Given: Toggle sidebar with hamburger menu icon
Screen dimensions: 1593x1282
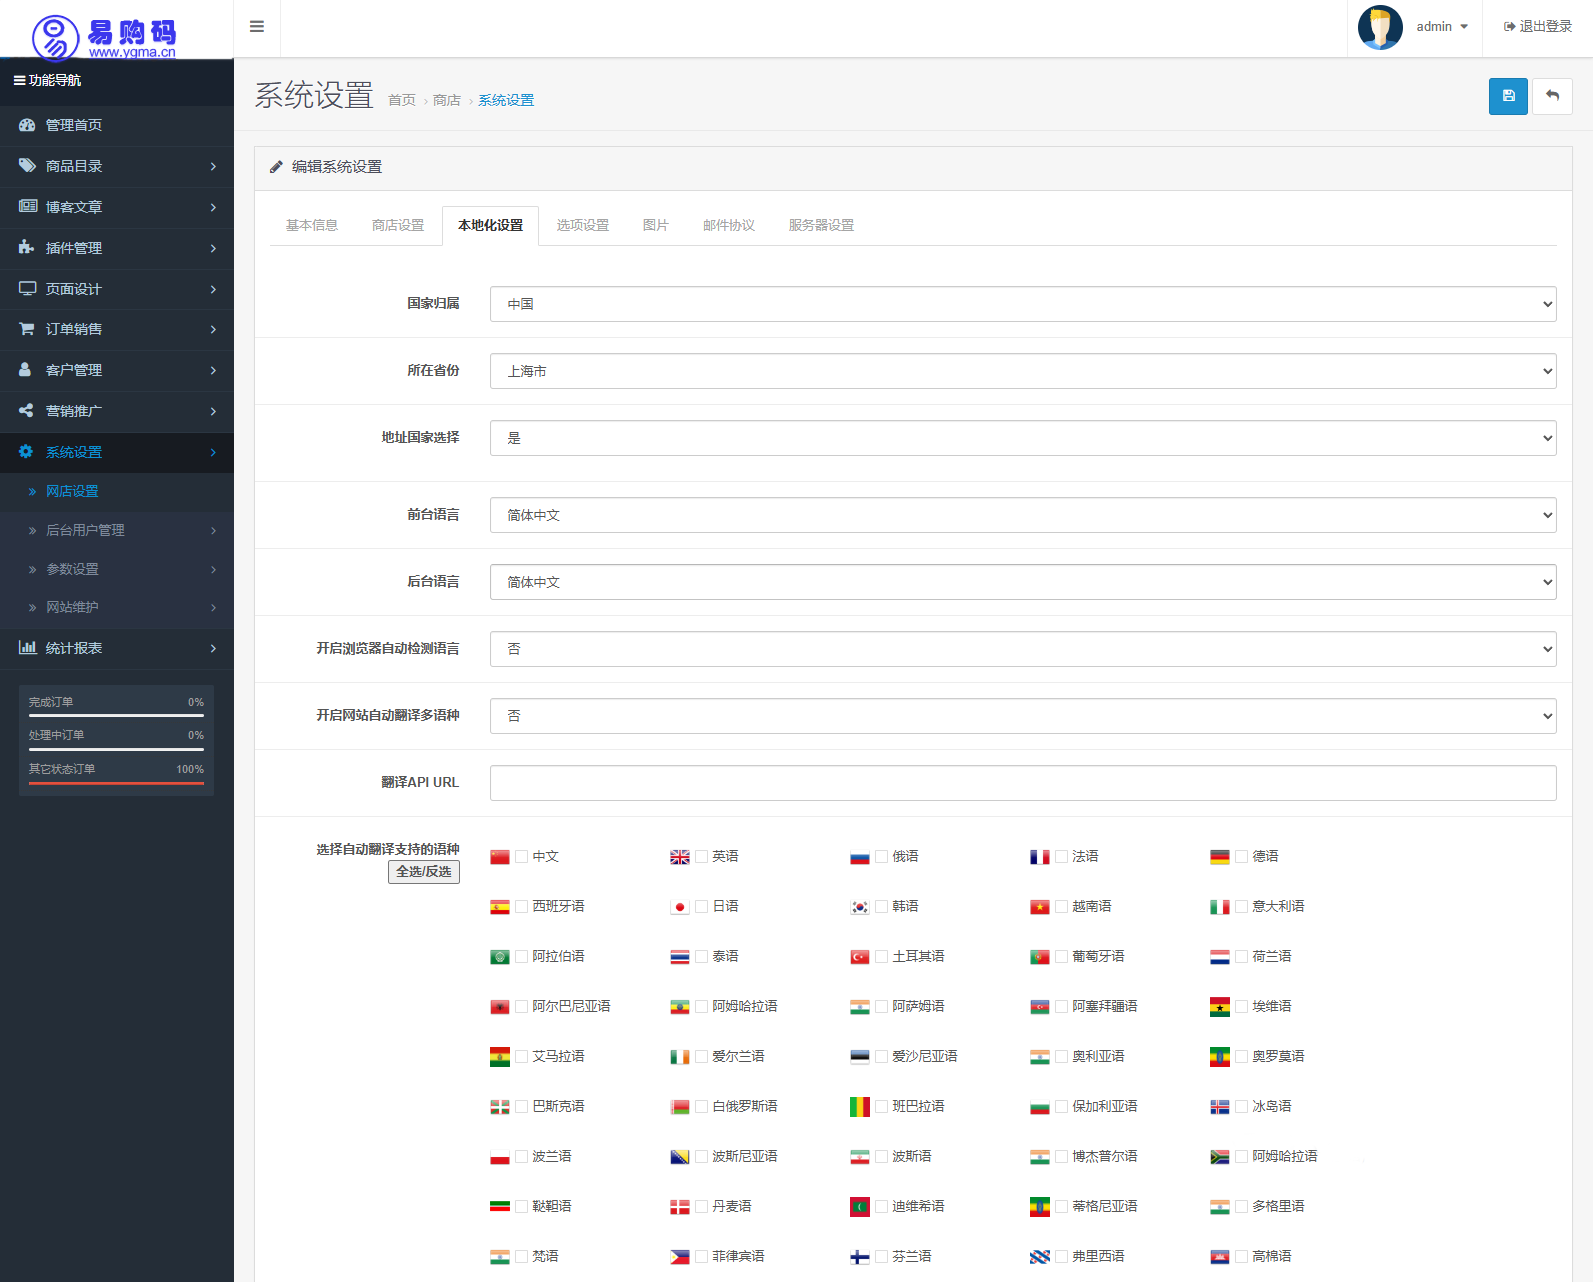Looking at the screenshot, I should point(257,27).
